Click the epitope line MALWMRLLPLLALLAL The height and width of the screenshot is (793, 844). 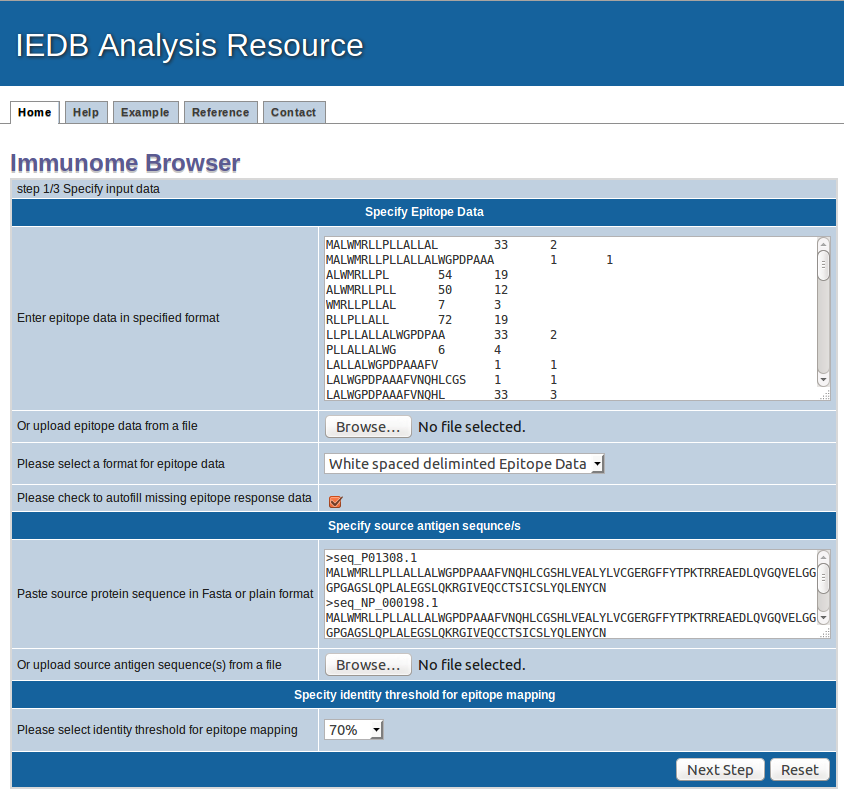(x=382, y=245)
